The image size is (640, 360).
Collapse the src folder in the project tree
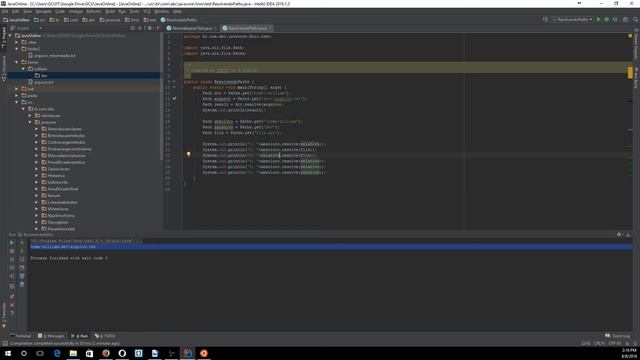click(17, 102)
